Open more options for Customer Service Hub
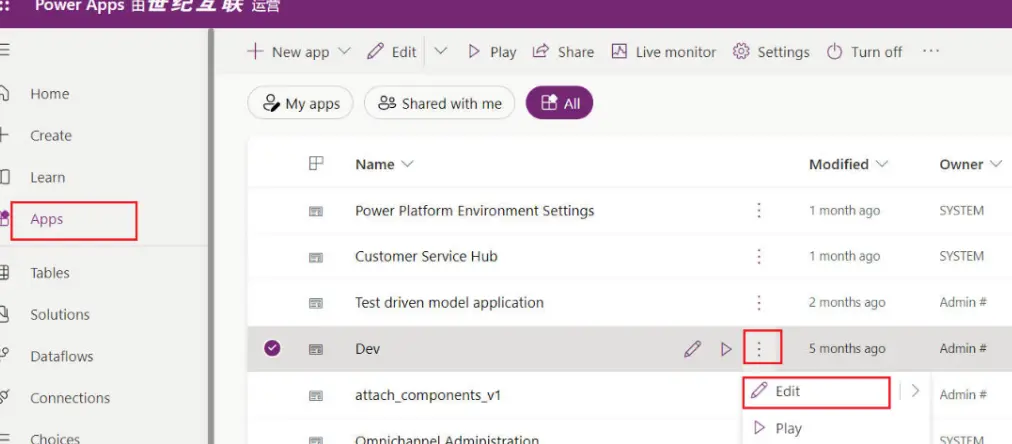 pyautogui.click(x=759, y=256)
